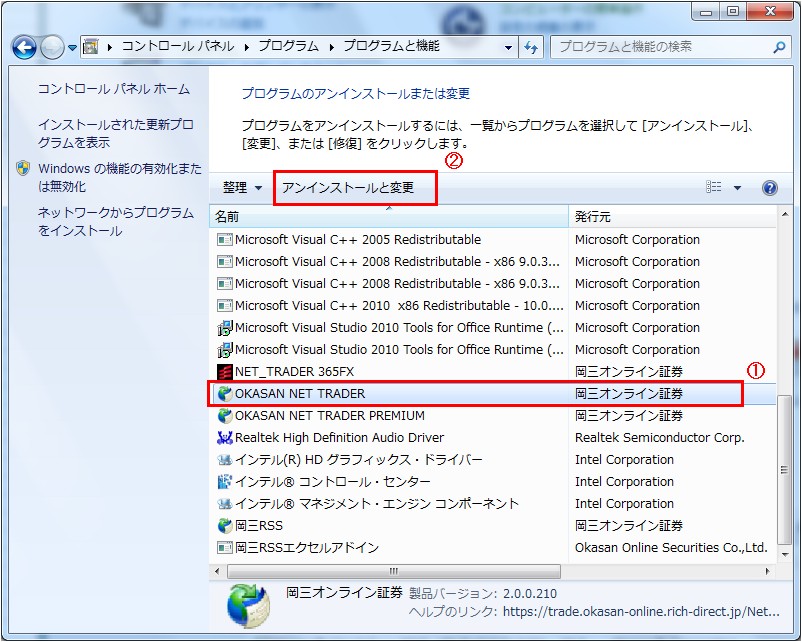The image size is (802, 642).
Task: Select 岡三RSS program entry
Action: click(x=493, y=525)
